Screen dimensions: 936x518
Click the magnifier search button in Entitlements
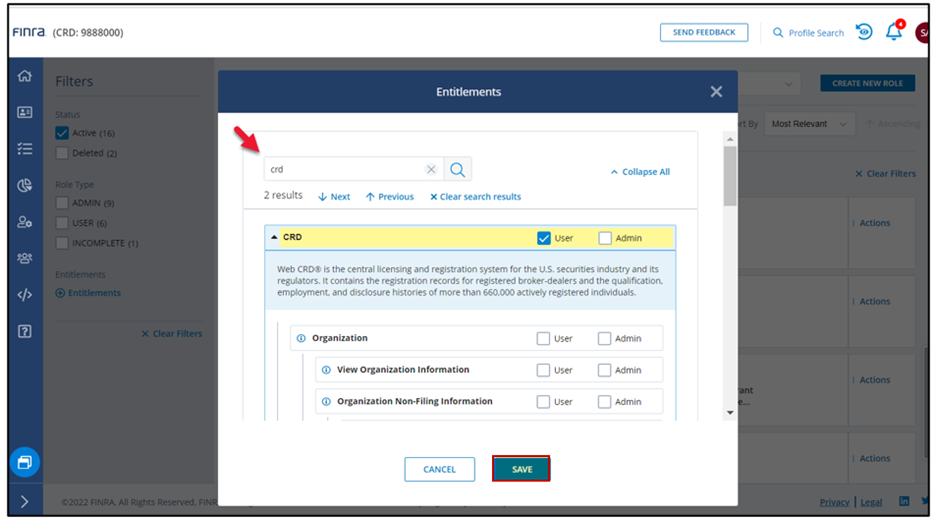[x=456, y=169]
